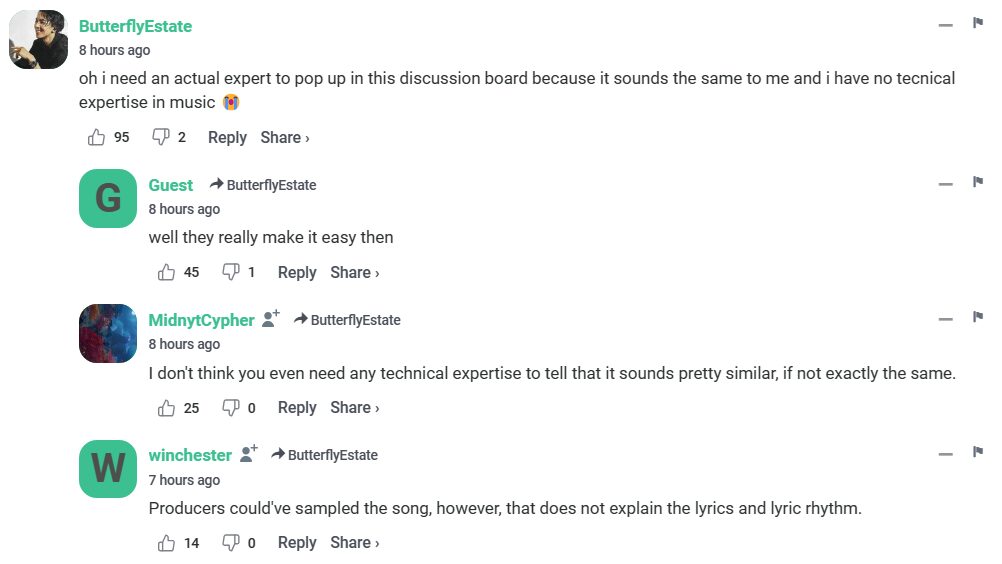Expand Share options on Guest's reply
The height and width of the screenshot is (564, 1002).
(x=355, y=272)
